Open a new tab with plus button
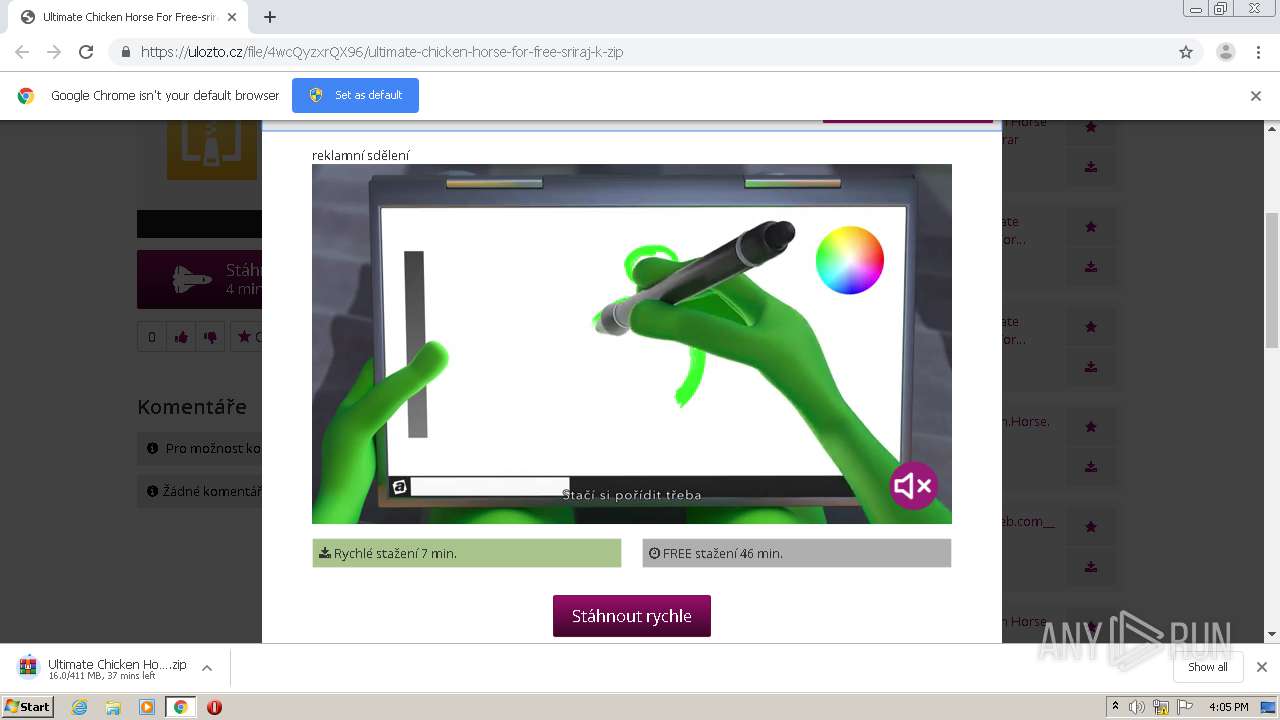1280x720 pixels. click(270, 17)
